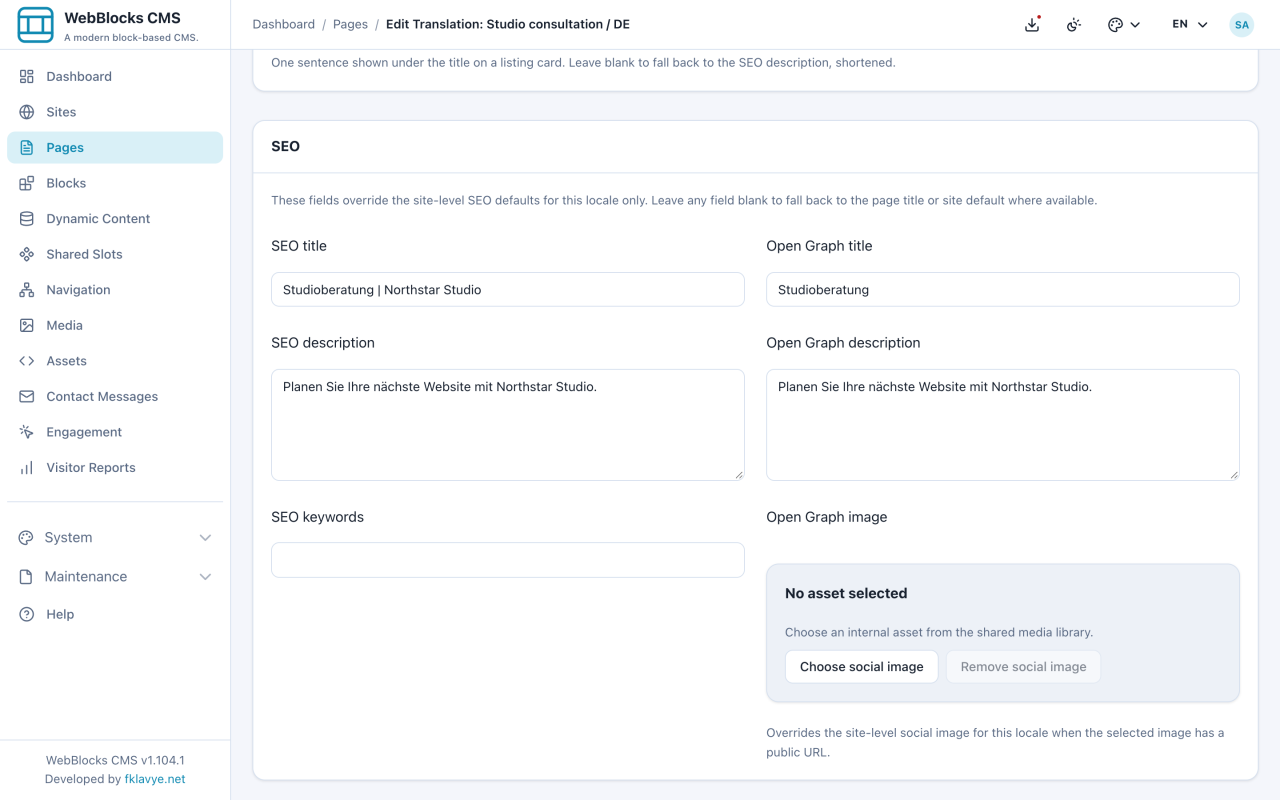Click the Media image icon
Screen dimensions: 1280x800
click(27, 325)
